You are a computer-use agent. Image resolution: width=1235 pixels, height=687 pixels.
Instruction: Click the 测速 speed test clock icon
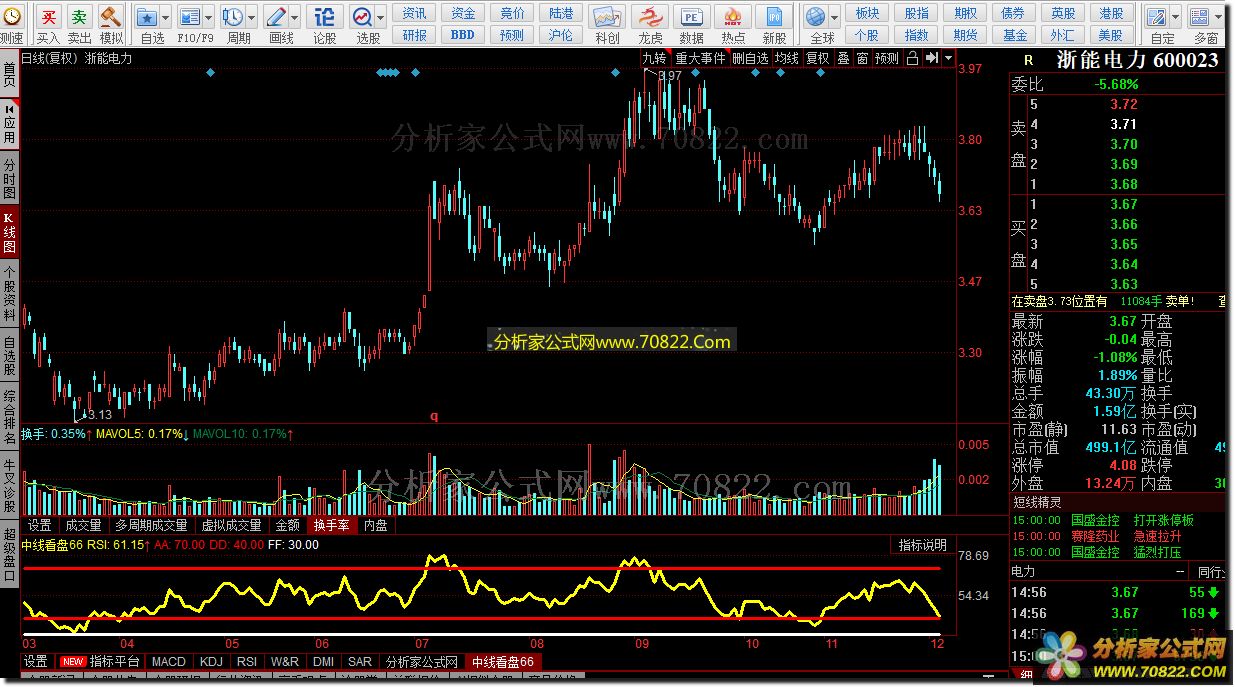pyautogui.click(x=10, y=17)
